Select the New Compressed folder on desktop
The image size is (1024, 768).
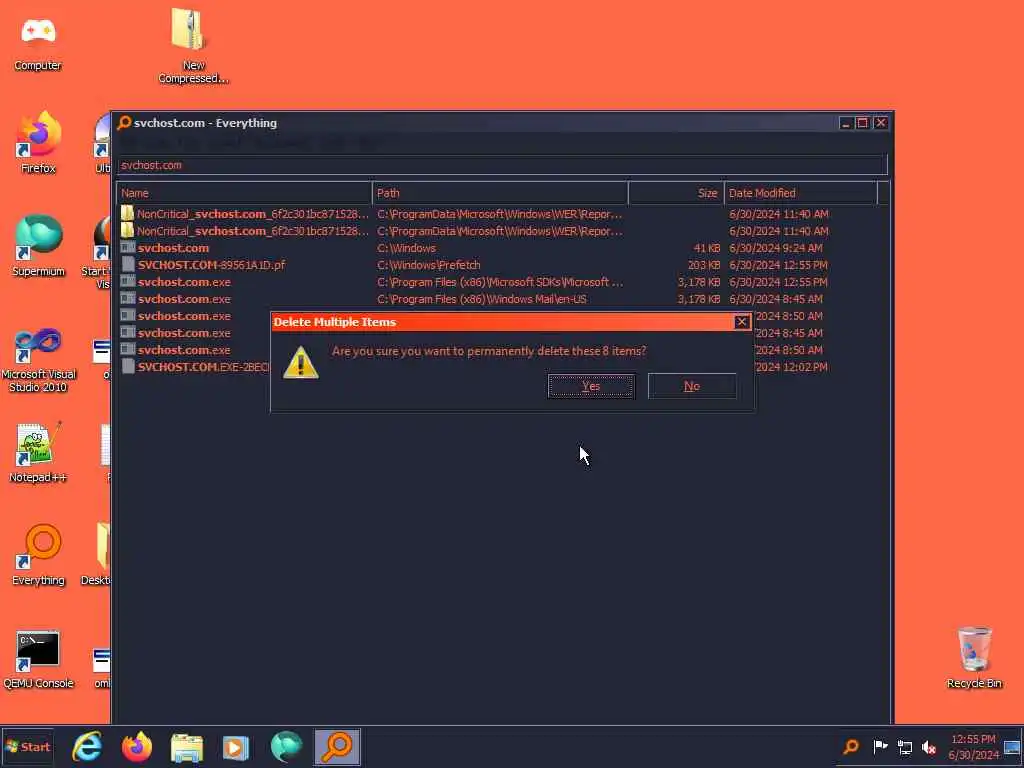click(193, 46)
